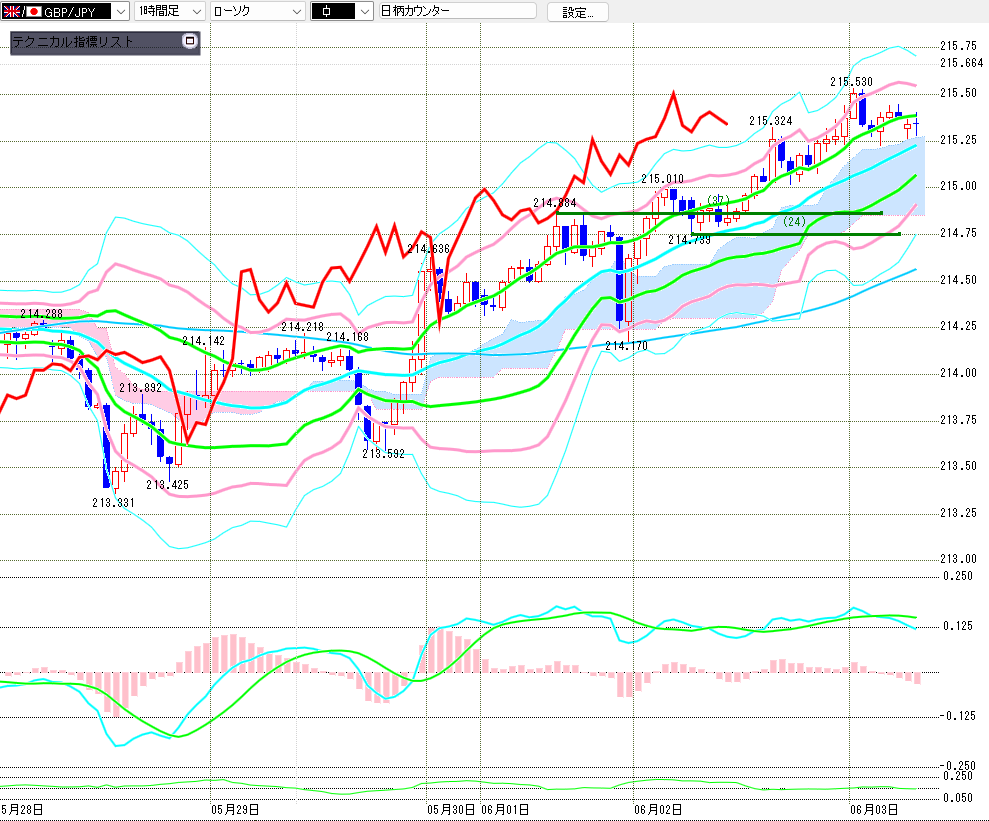Select the 213.331 low price label

tap(114, 503)
